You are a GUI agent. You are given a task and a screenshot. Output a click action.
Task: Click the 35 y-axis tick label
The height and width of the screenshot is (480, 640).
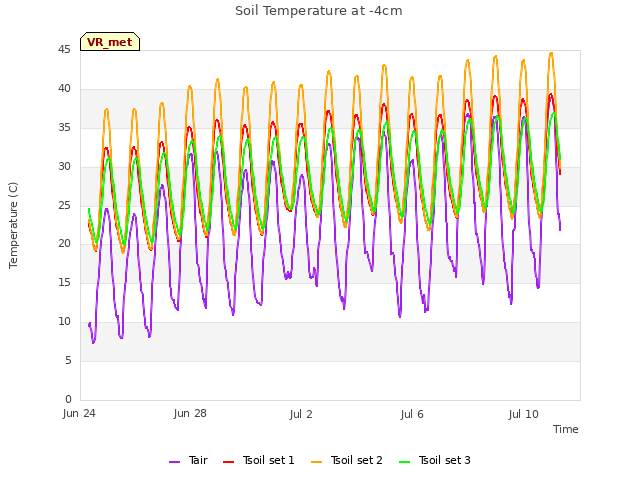click(x=64, y=128)
